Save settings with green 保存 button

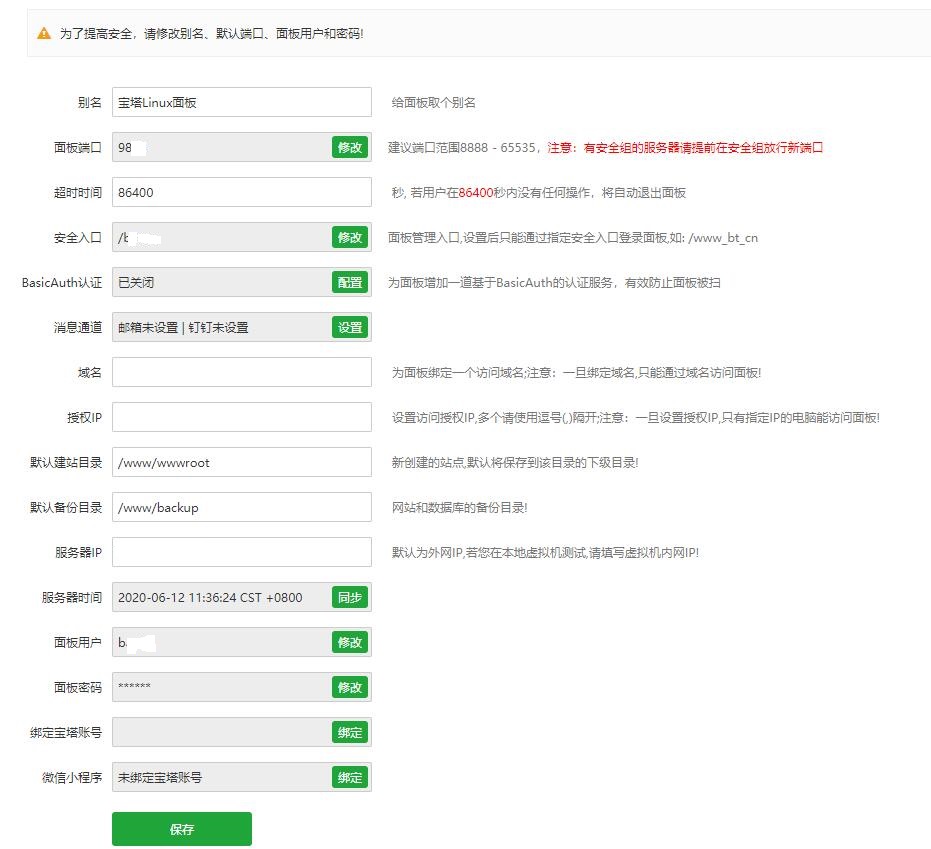(181, 829)
